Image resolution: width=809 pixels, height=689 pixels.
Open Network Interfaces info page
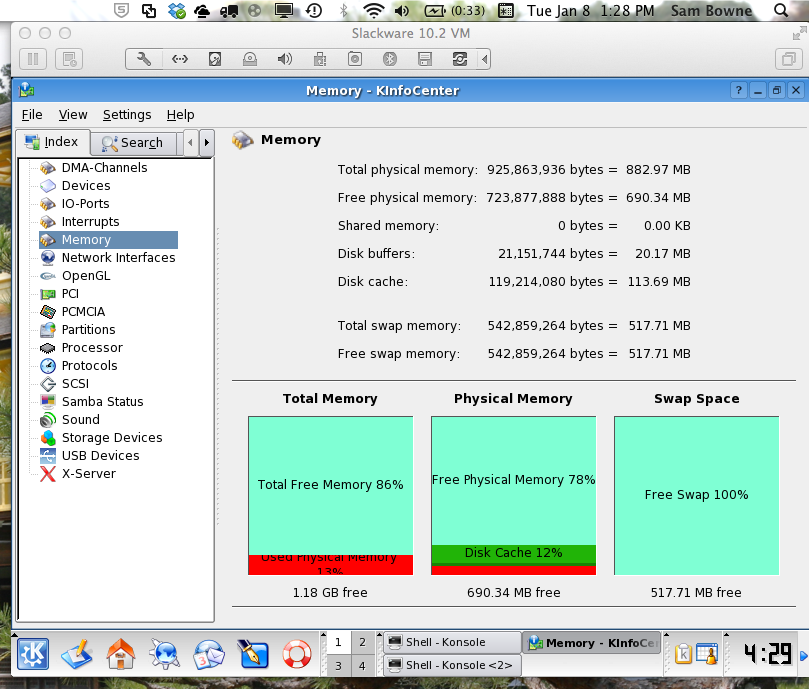click(118, 258)
